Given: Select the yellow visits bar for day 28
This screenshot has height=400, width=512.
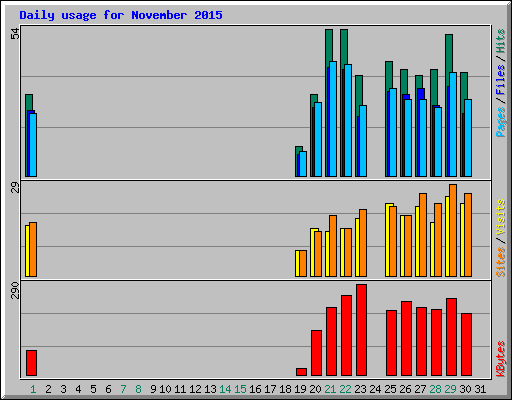Looking at the screenshot, I should [x=432, y=249].
